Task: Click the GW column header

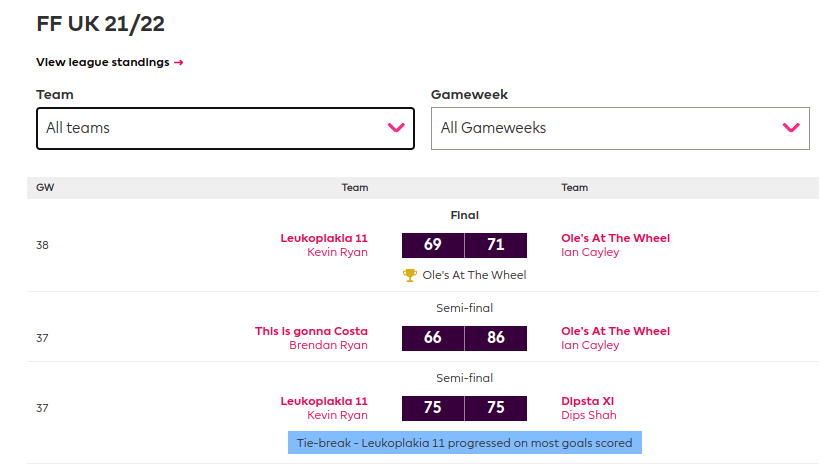Action: 45,187
